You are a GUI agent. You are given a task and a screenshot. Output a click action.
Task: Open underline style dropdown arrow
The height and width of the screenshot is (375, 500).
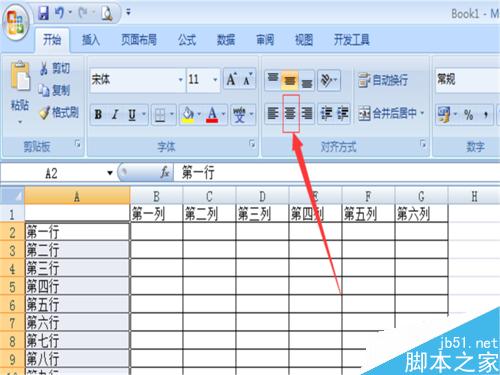coord(144,115)
